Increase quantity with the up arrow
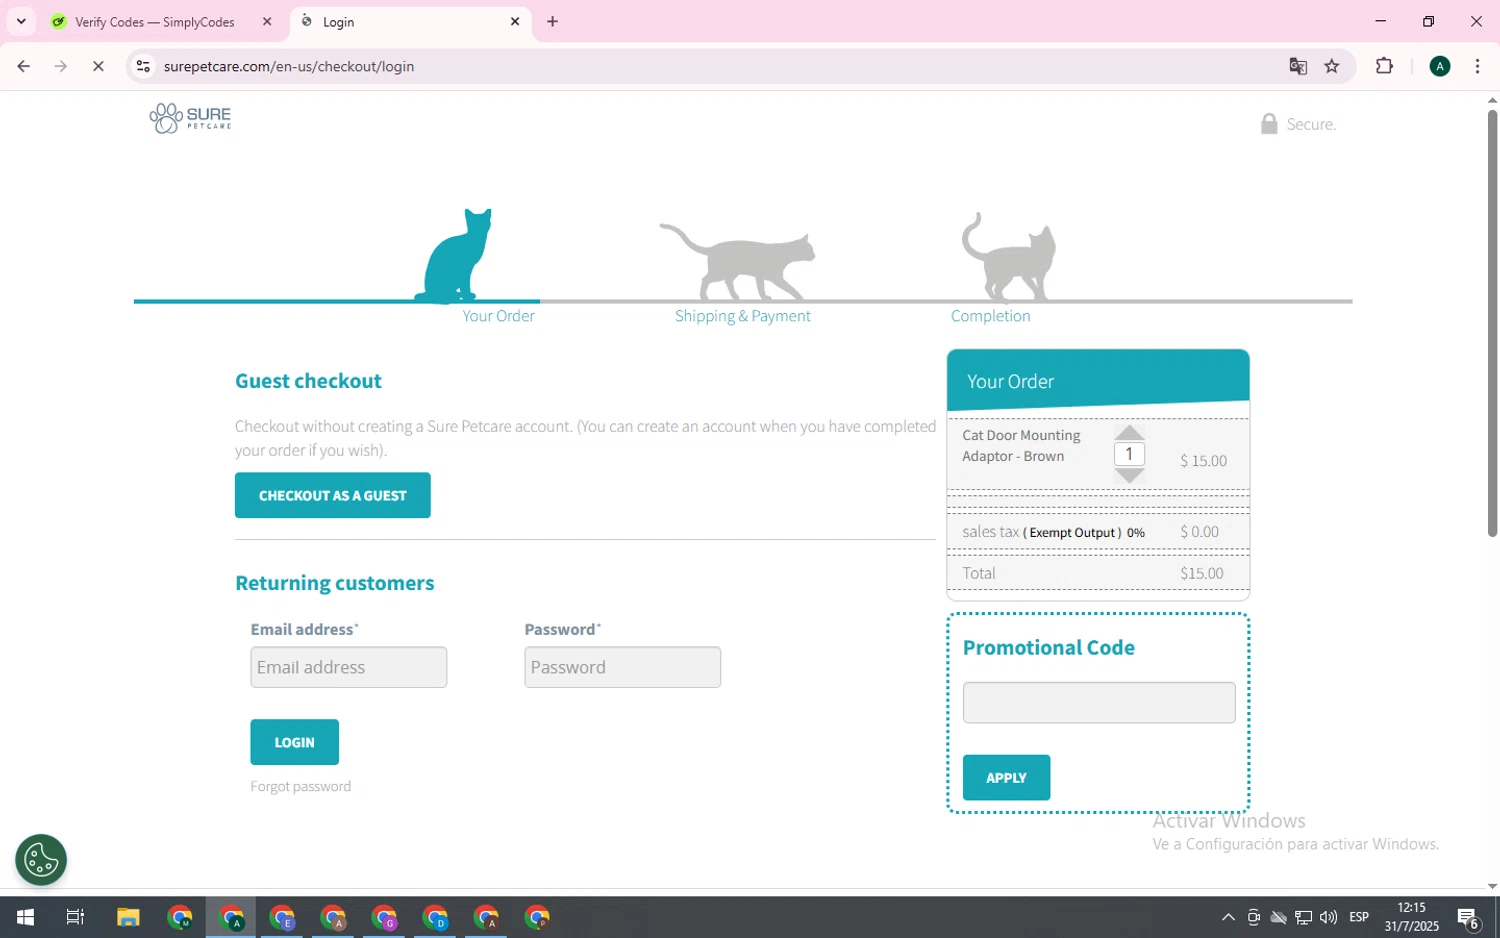Image resolution: width=1500 pixels, height=938 pixels. pyautogui.click(x=1129, y=432)
